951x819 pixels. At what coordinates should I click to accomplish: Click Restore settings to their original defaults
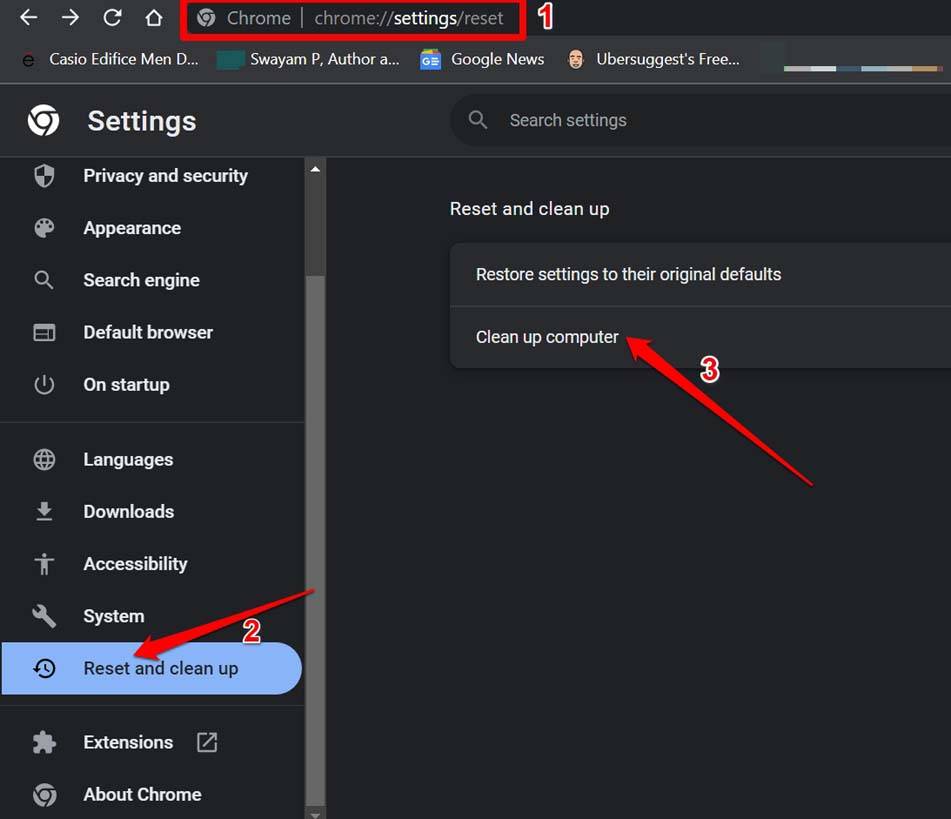(x=628, y=274)
